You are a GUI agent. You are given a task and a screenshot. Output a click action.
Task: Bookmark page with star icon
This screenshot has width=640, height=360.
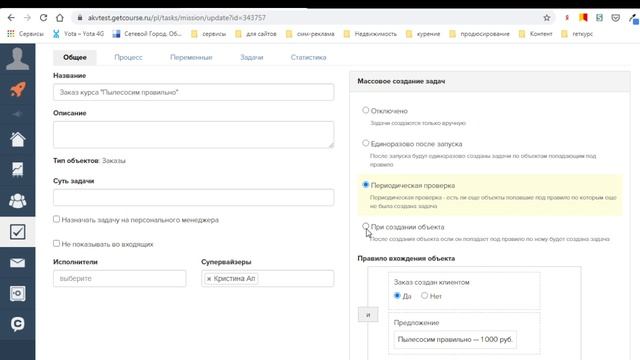[x=547, y=18]
